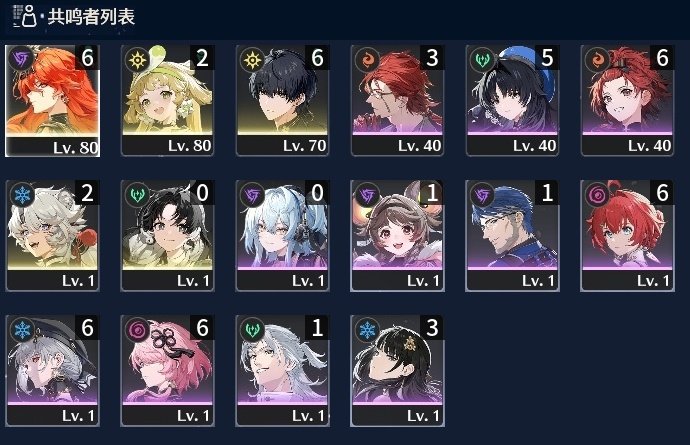The image size is (690, 445).
Task: Click the resonator list header icon
Action: pos(24,16)
